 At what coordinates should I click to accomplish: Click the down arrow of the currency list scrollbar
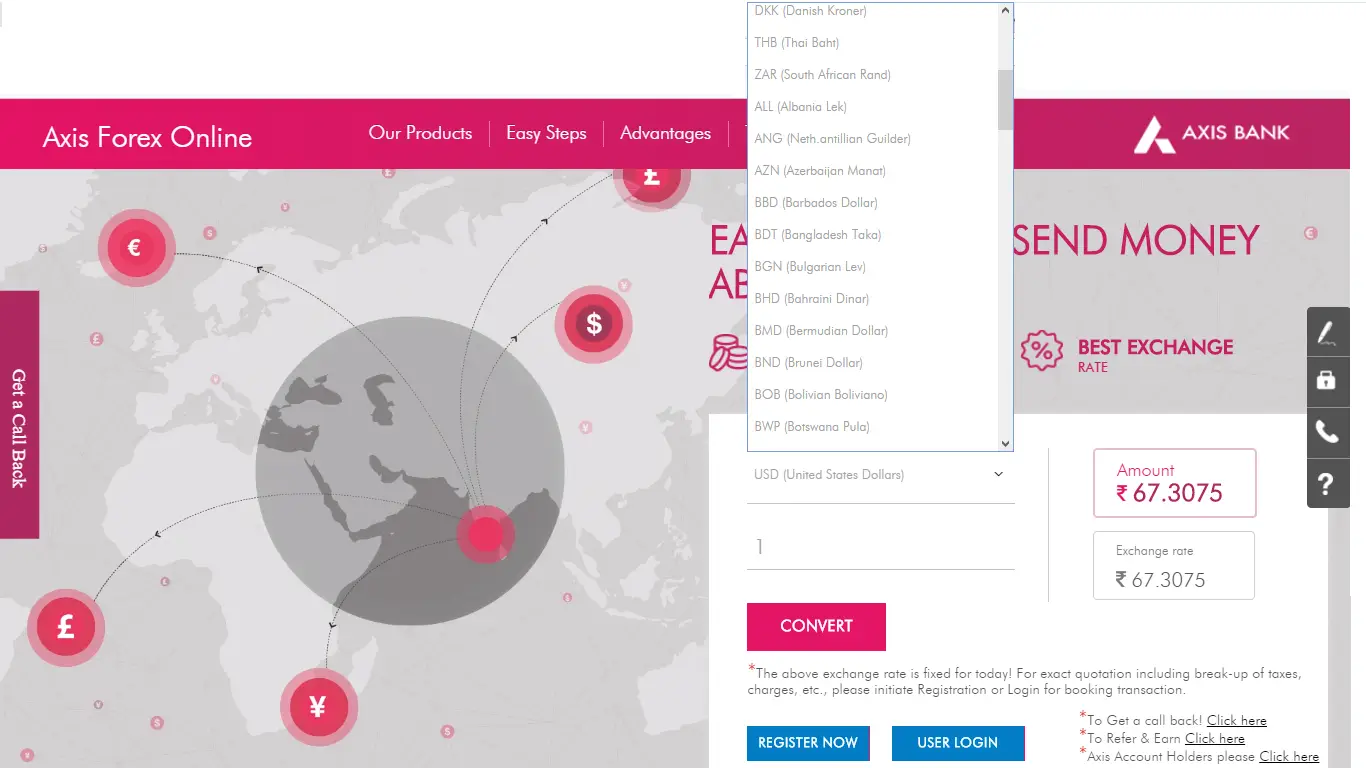point(1005,443)
